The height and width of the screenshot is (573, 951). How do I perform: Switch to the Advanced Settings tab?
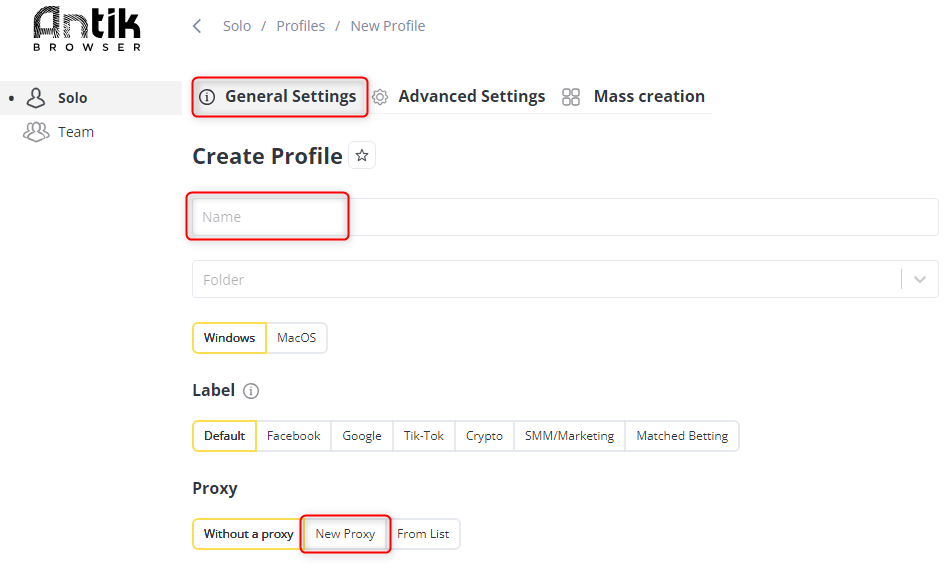[459, 96]
